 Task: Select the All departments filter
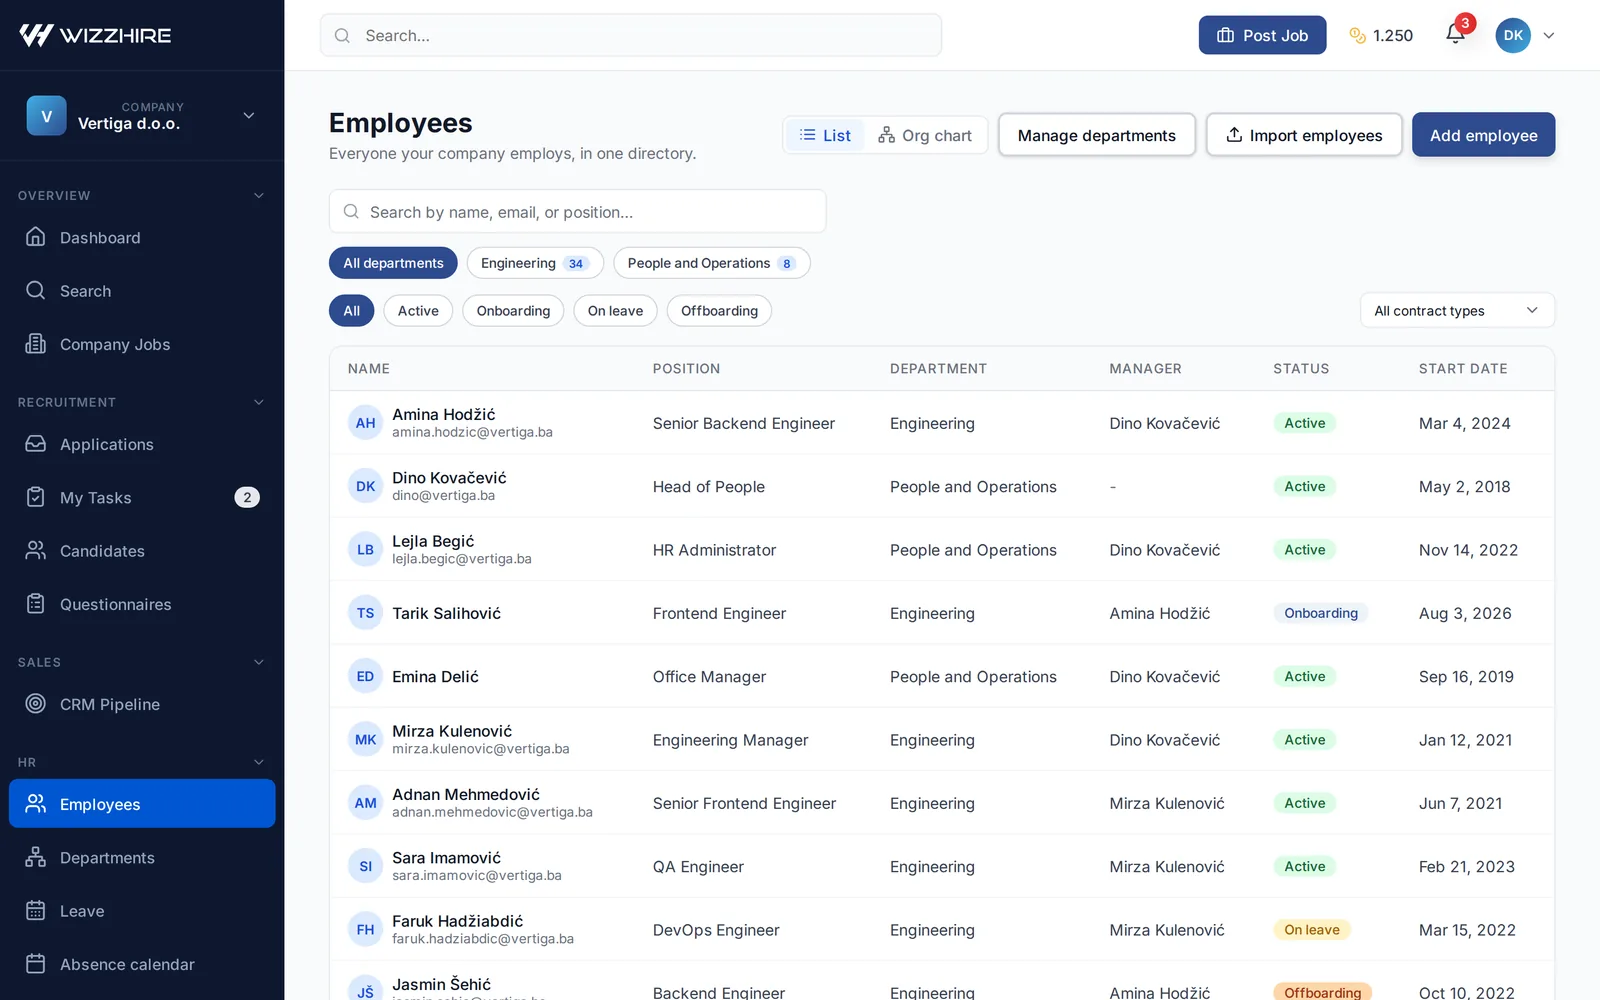393,263
